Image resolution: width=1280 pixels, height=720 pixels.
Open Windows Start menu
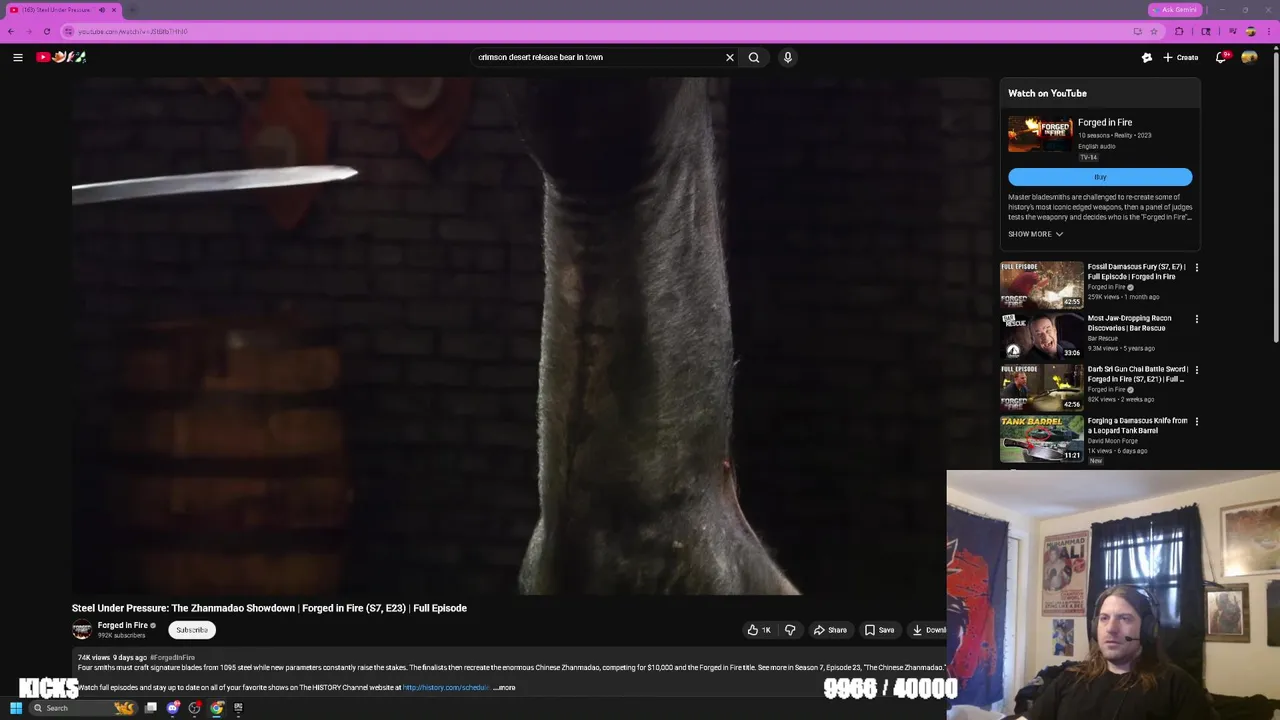(x=16, y=708)
